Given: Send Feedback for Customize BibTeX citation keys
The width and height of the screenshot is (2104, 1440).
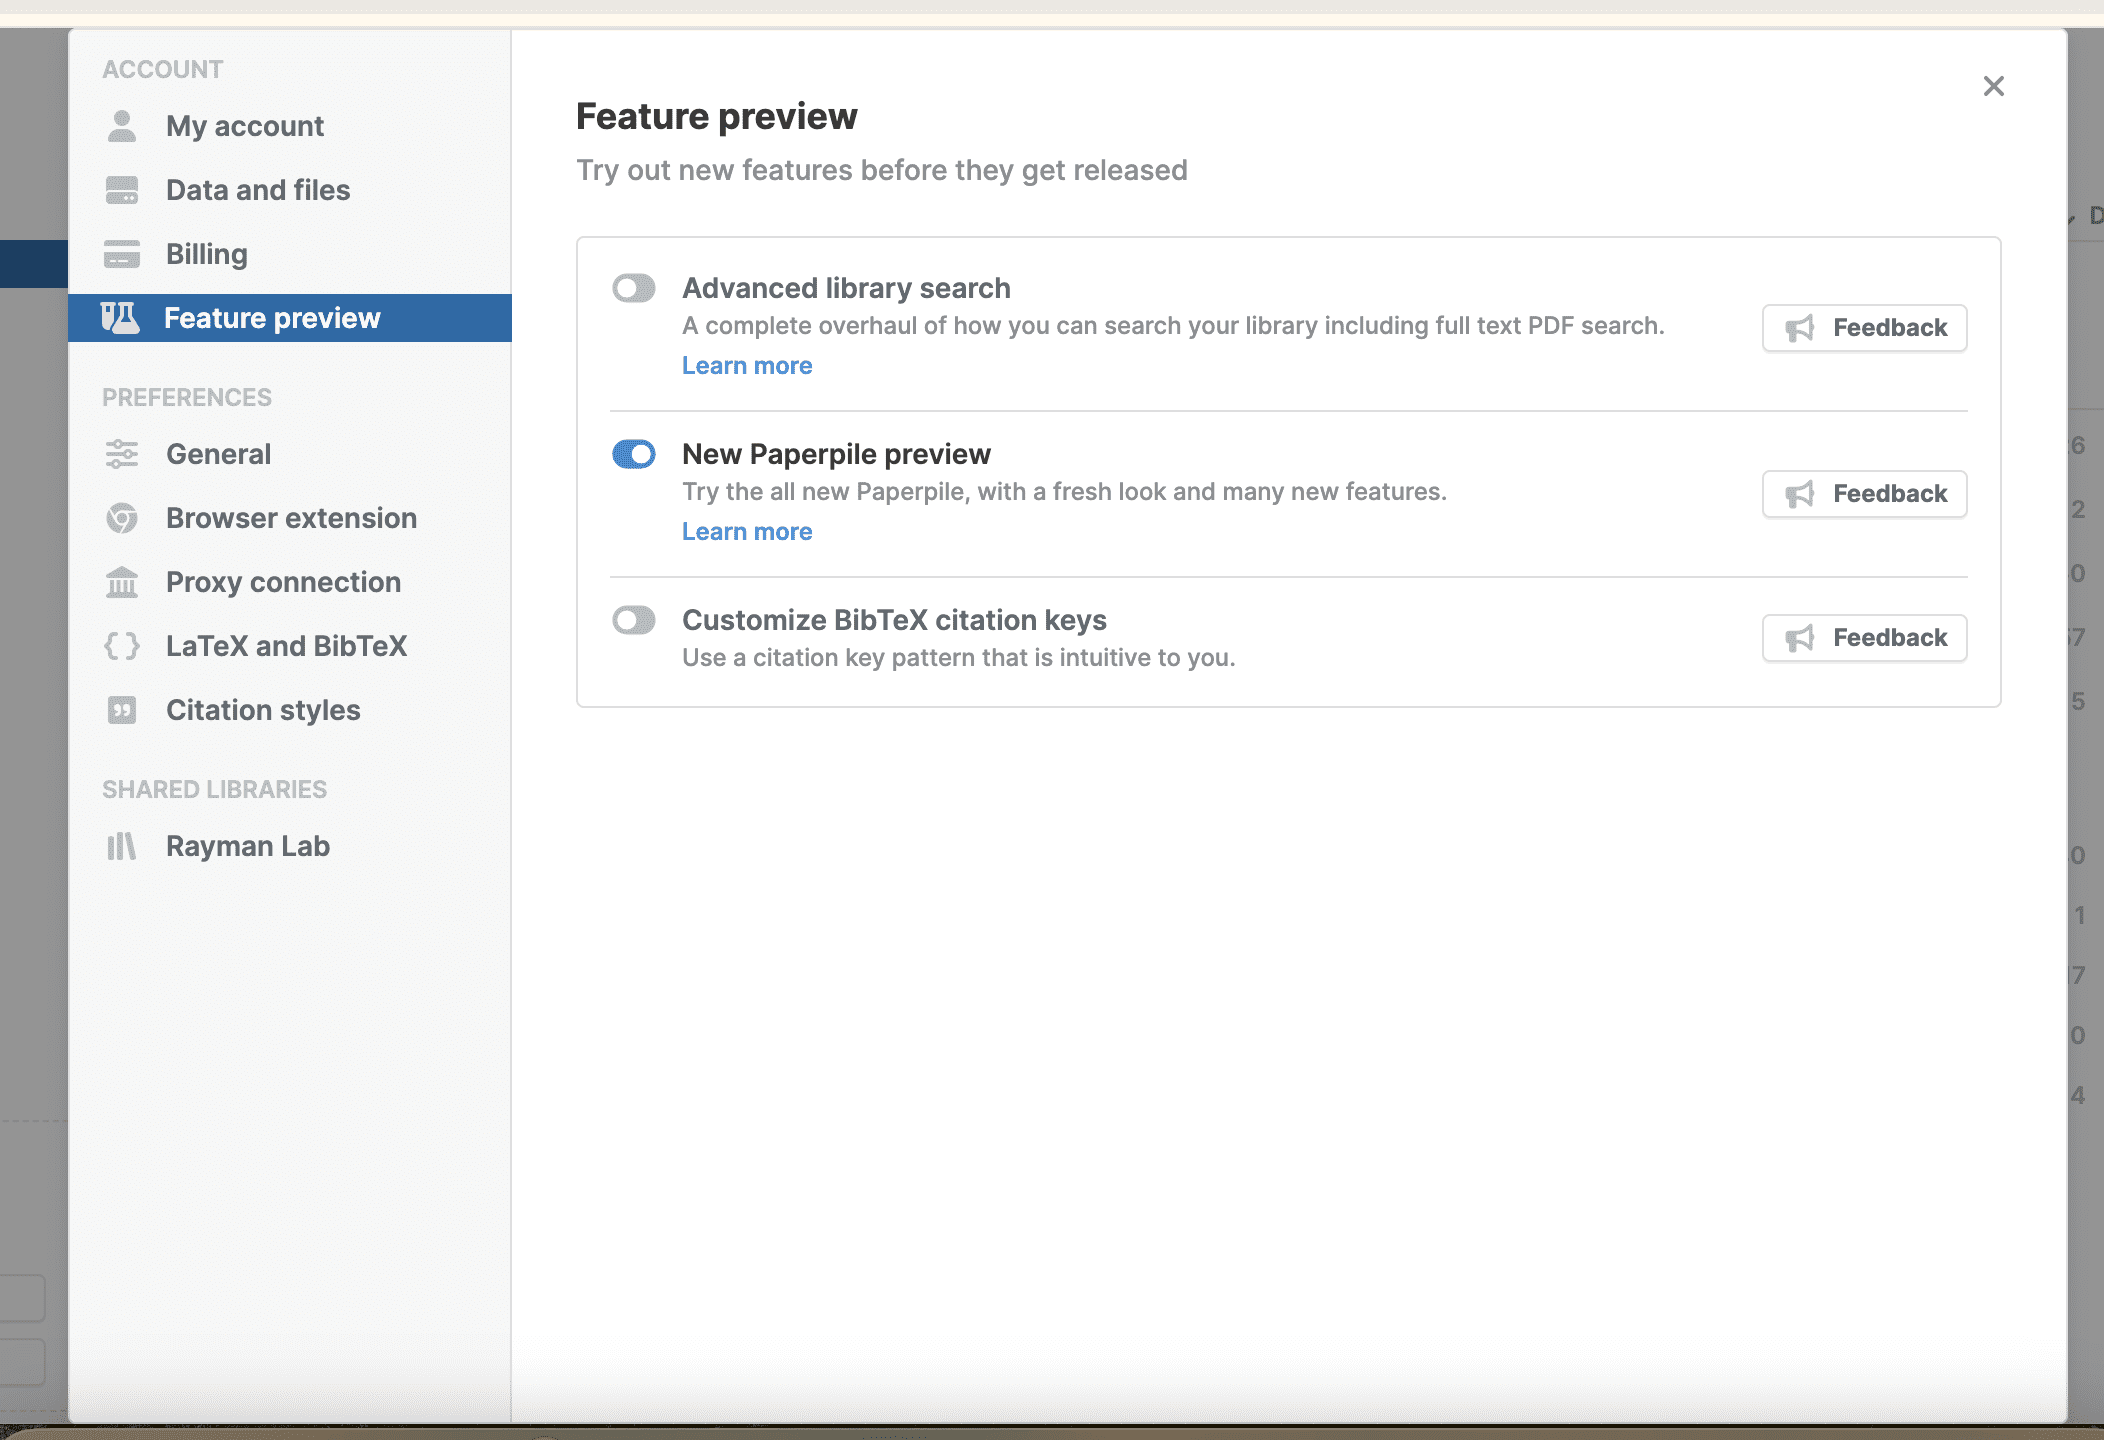Looking at the screenshot, I should click(1864, 638).
